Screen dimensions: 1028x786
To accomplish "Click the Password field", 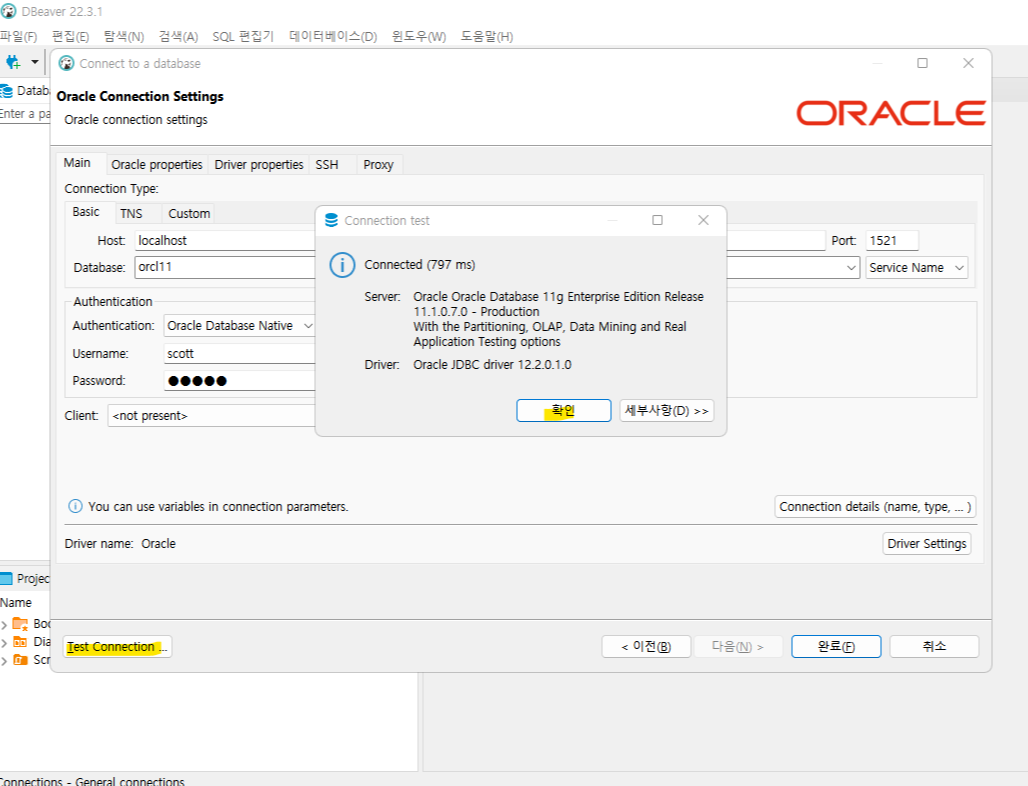I will coord(239,380).
